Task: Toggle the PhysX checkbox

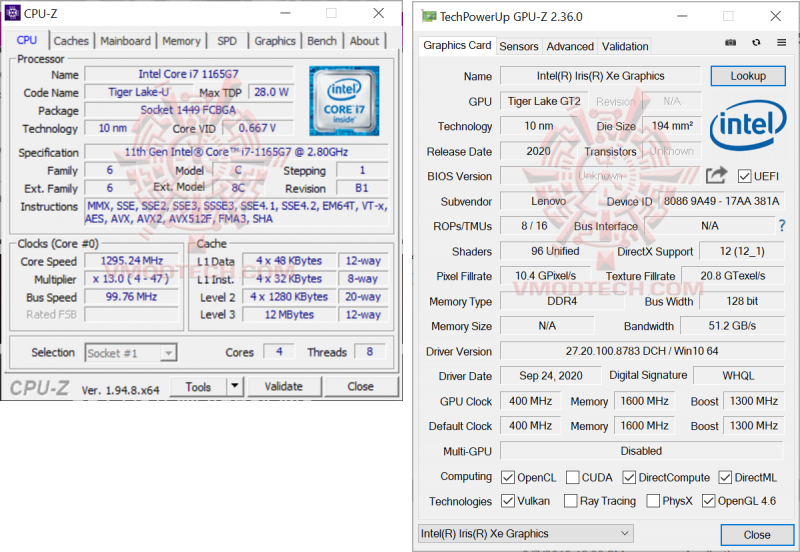Action: [653, 501]
